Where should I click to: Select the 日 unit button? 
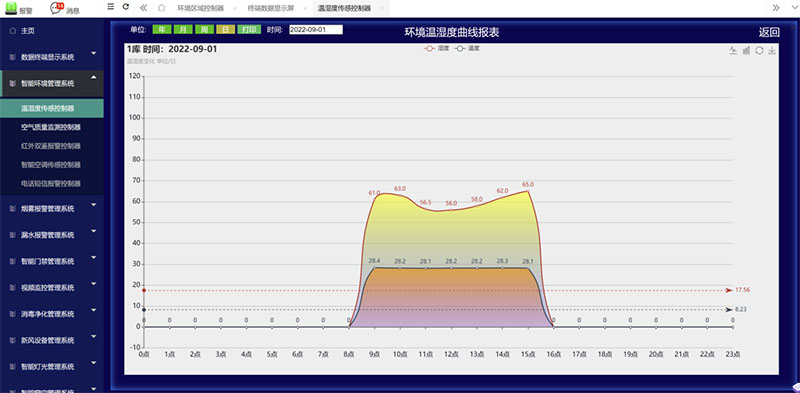225,30
